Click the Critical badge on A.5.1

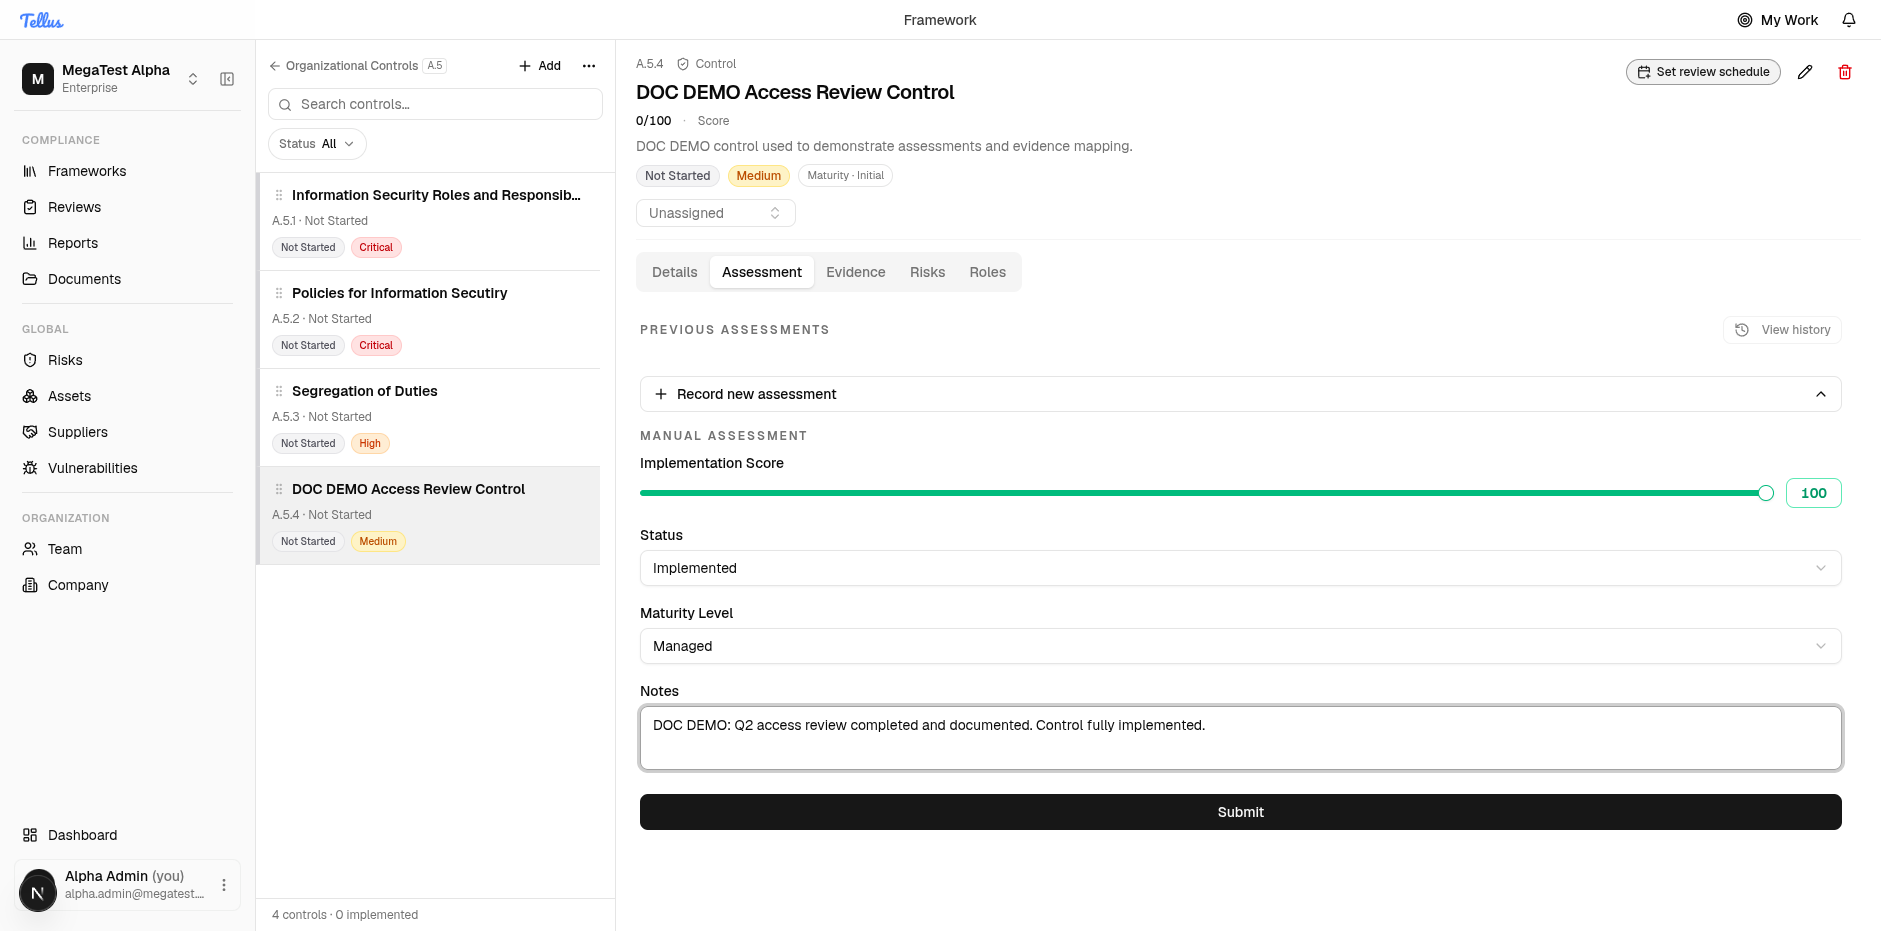pos(376,248)
